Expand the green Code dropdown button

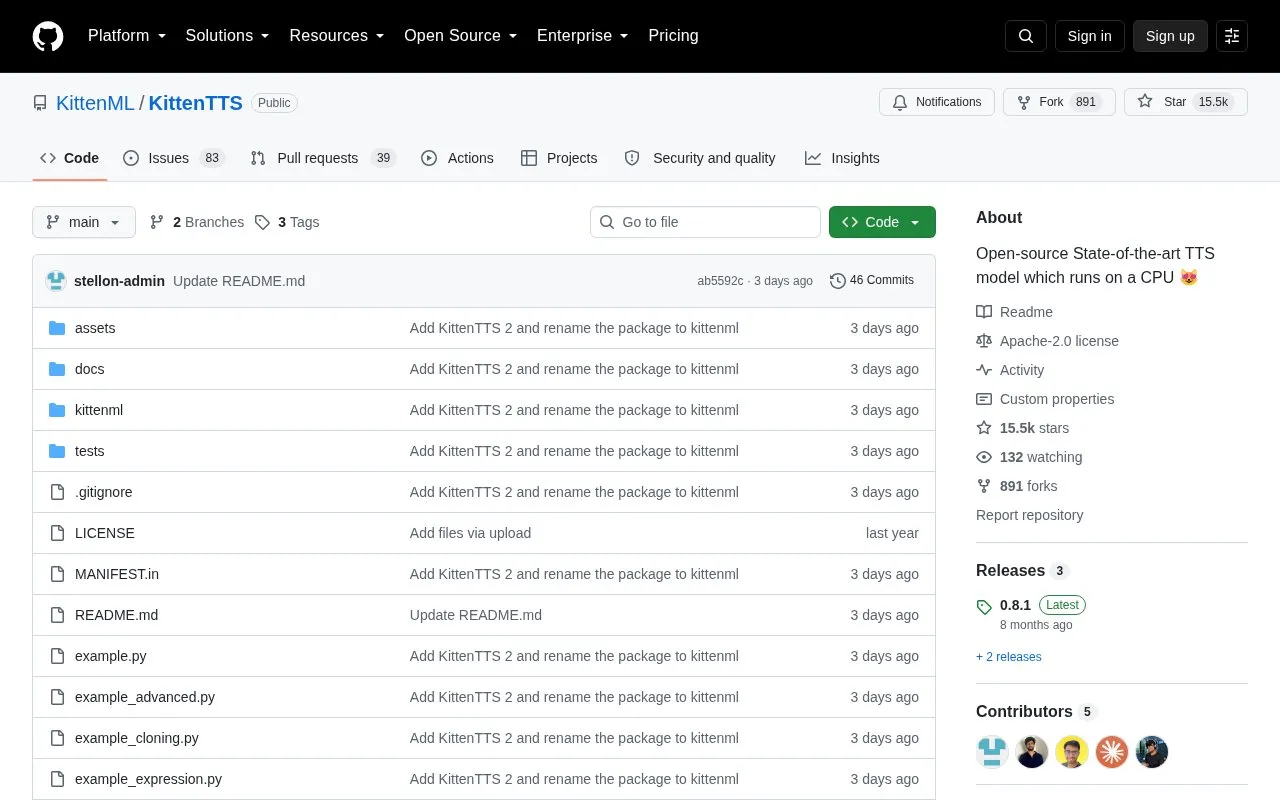pyautogui.click(x=882, y=222)
